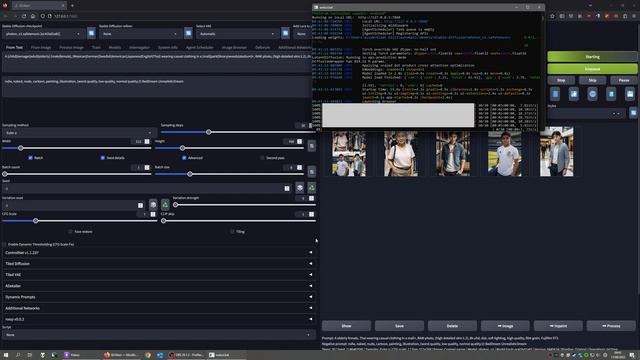Click the Show button below the gallery
The height and width of the screenshot is (360, 640).
pyautogui.click(x=346, y=326)
